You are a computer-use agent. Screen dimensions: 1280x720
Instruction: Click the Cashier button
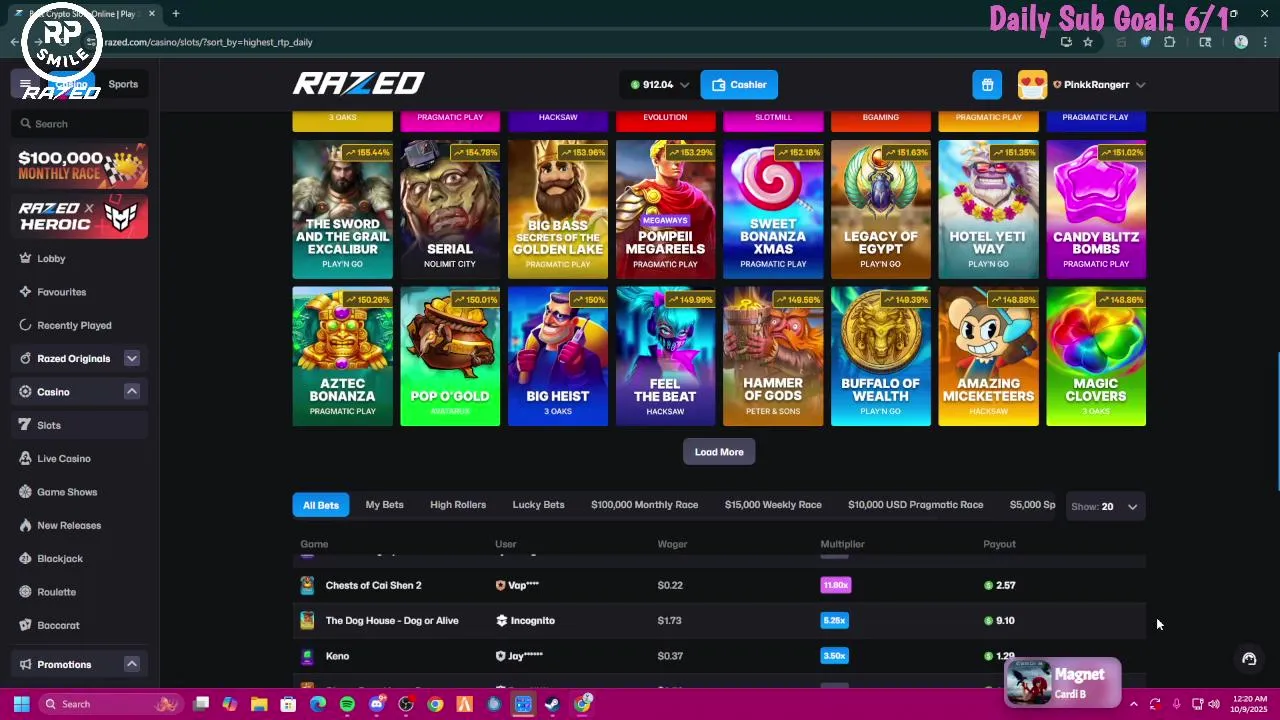(739, 85)
